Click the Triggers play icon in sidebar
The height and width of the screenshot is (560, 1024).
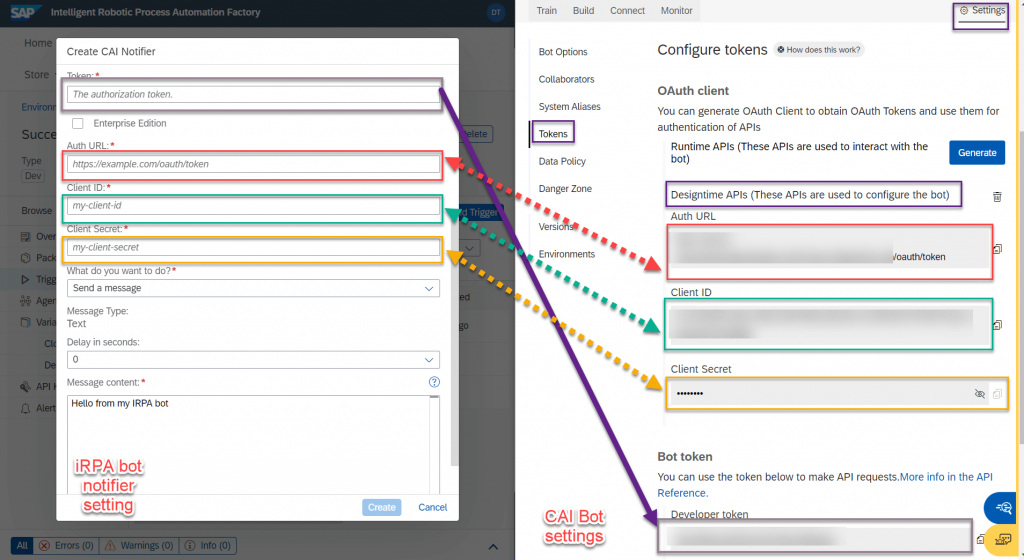tap(25, 279)
